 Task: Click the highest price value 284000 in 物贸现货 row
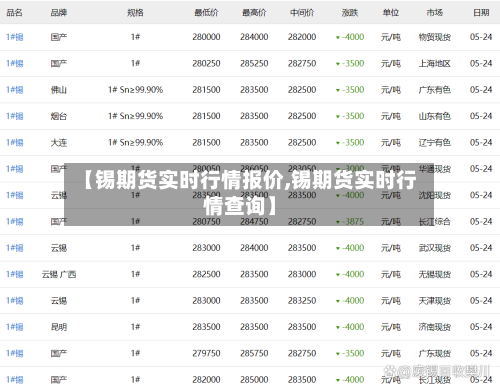point(254,37)
